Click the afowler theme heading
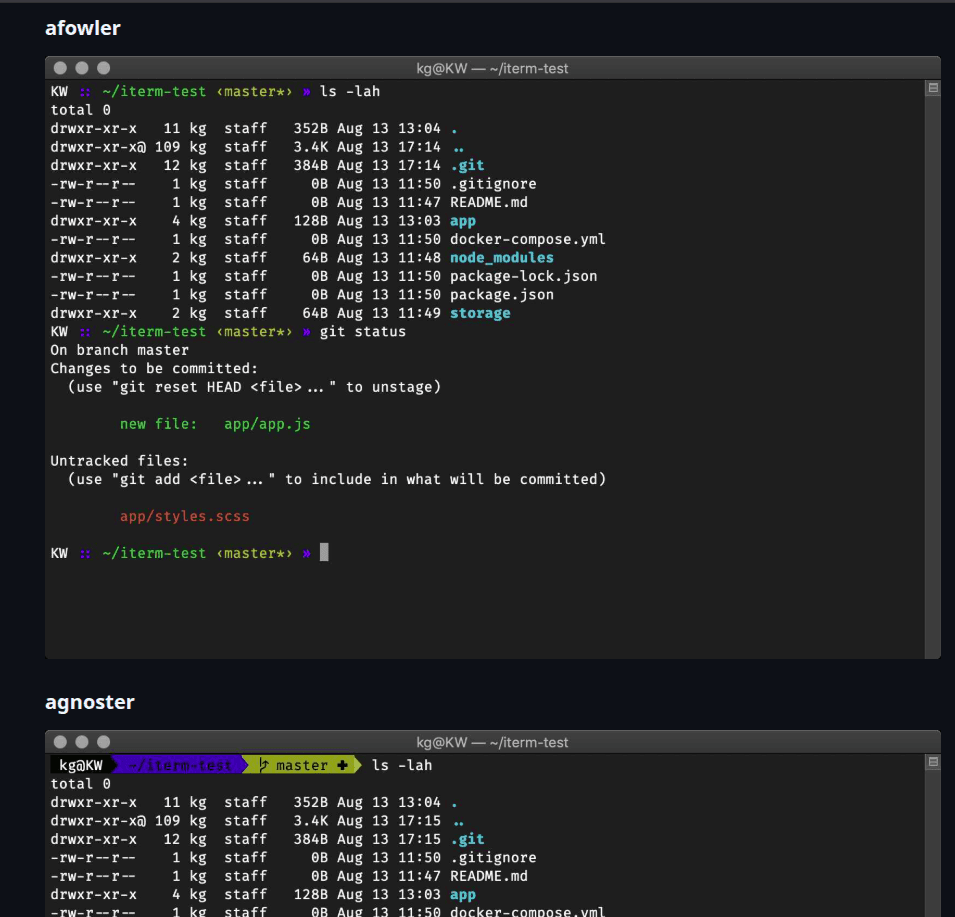This screenshot has height=917, width=955. point(83,28)
